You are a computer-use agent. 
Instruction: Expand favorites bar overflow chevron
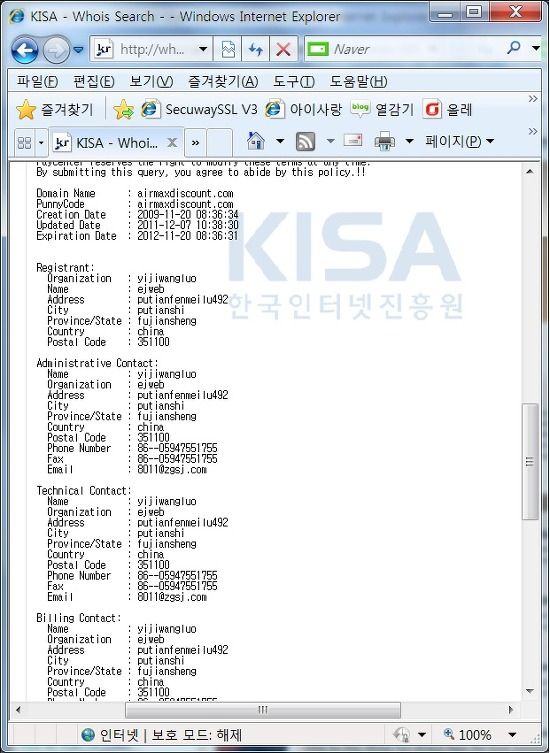tap(533, 99)
